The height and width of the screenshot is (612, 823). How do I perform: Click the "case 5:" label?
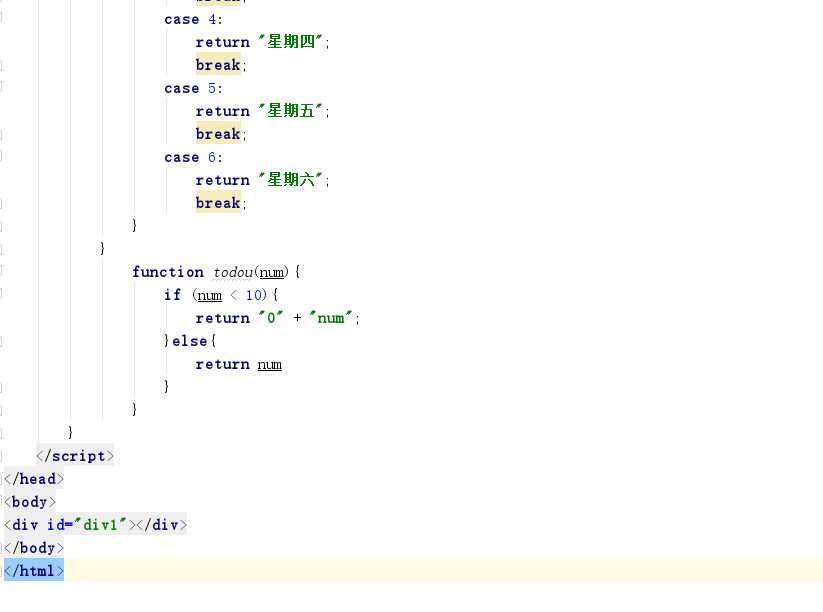point(193,89)
